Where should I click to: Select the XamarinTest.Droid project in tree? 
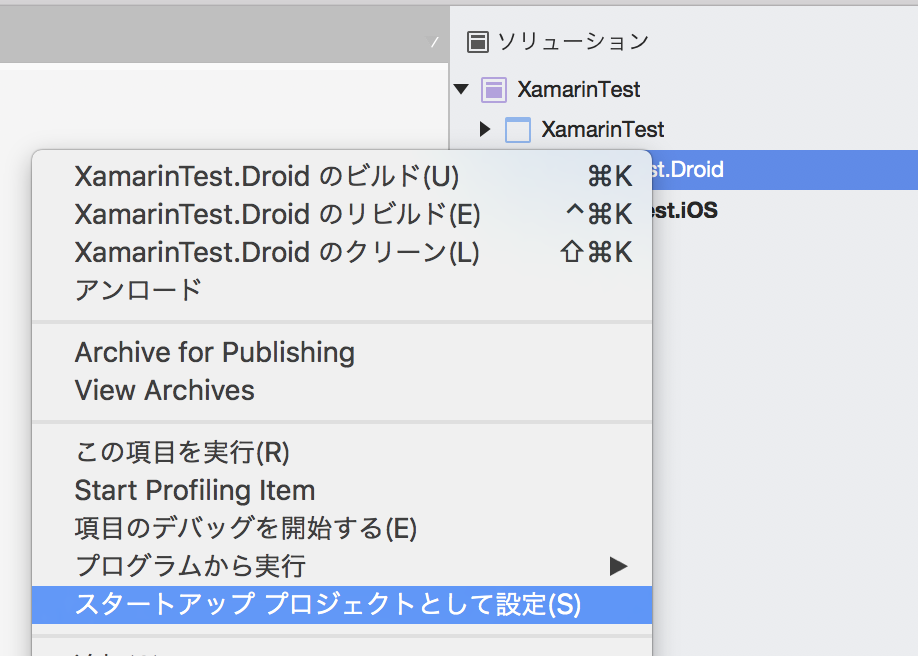tap(785, 169)
